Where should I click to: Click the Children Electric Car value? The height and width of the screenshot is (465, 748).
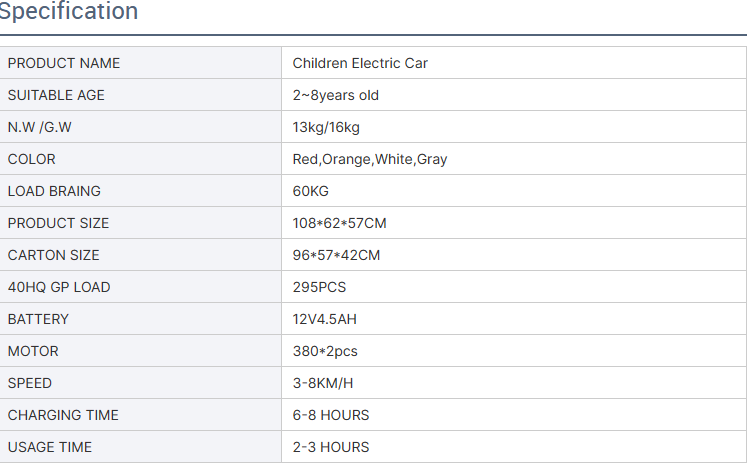360,63
